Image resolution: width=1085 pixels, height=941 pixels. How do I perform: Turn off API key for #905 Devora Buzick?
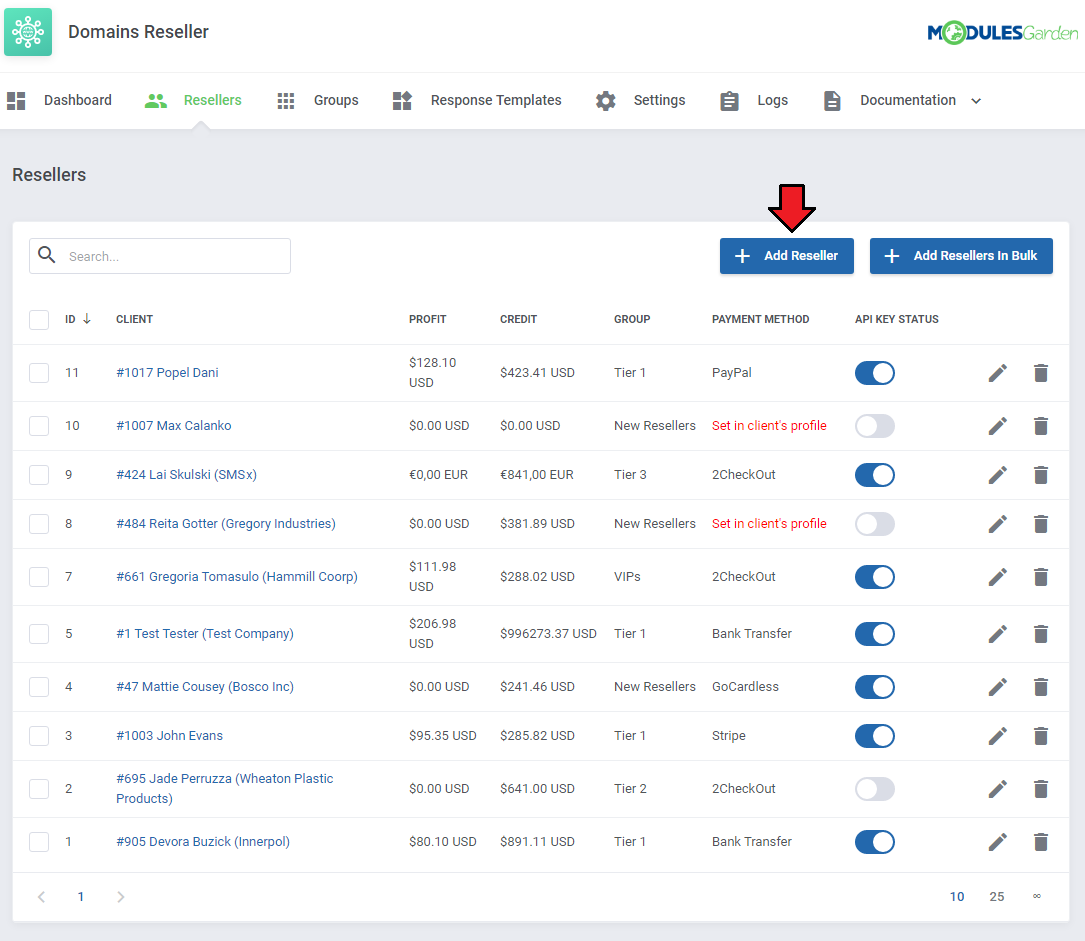pos(875,842)
